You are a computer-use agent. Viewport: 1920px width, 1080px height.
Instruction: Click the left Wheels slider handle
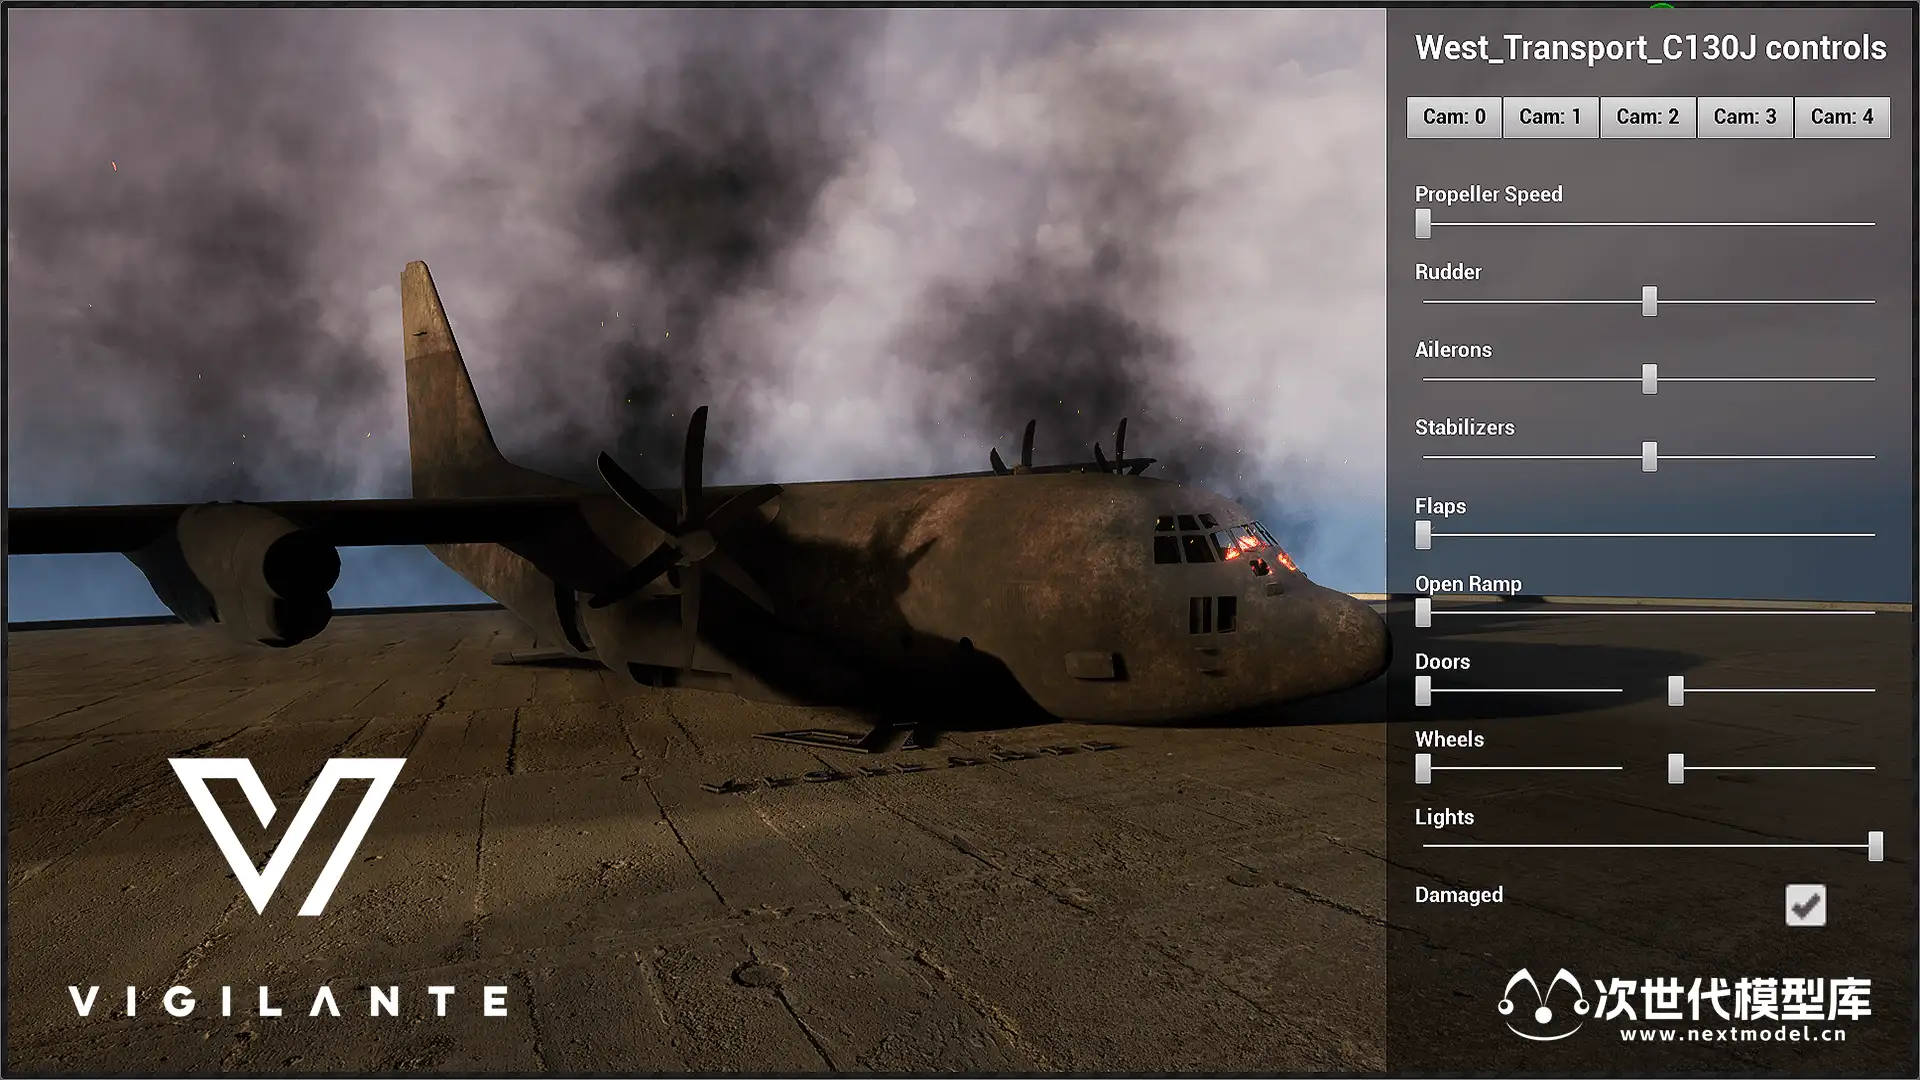(x=1423, y=768)
